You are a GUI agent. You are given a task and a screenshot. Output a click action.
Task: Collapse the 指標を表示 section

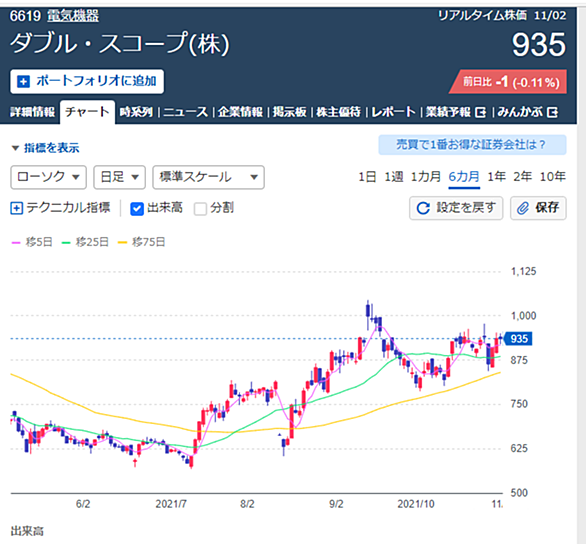pos(45,148)
